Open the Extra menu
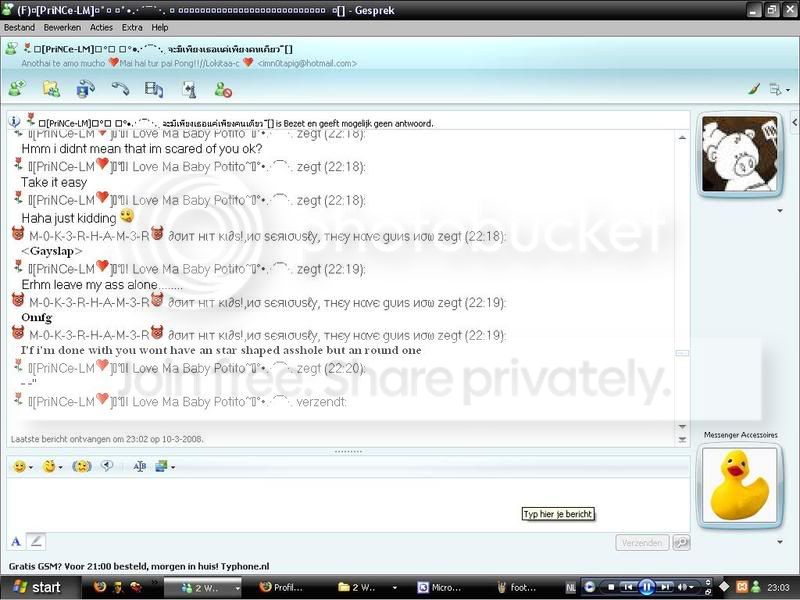Viewport: 800px width, 600px height. (x=132, y=28)
